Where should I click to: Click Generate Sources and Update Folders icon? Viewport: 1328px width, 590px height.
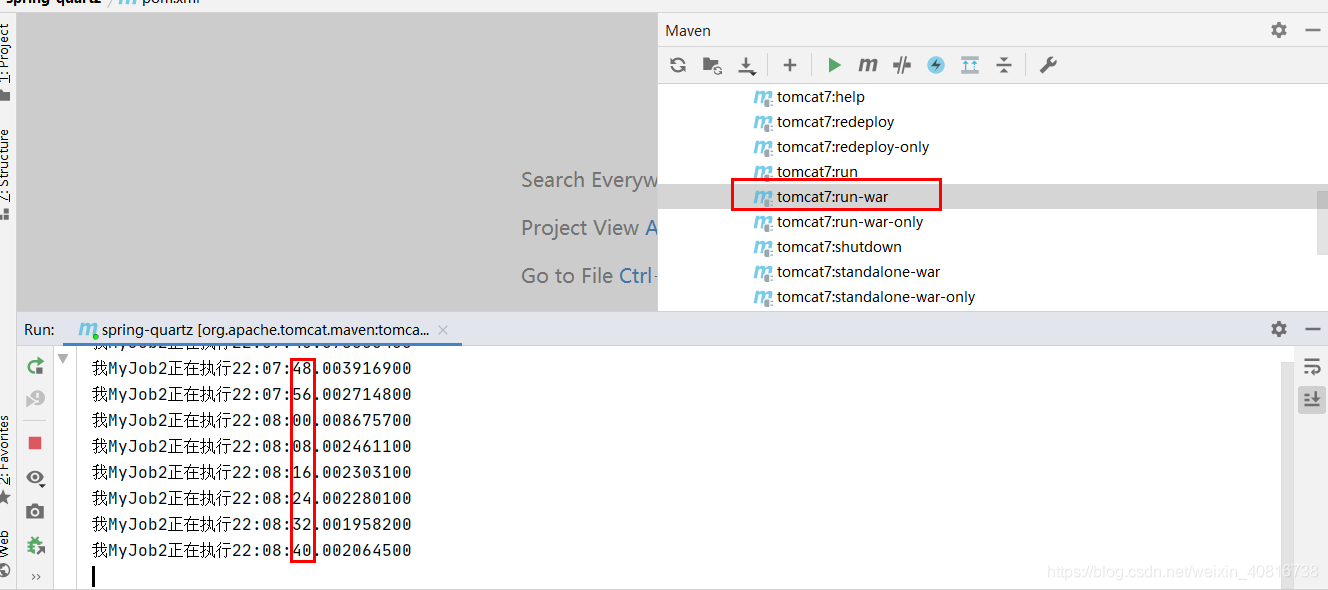[712, 65]
